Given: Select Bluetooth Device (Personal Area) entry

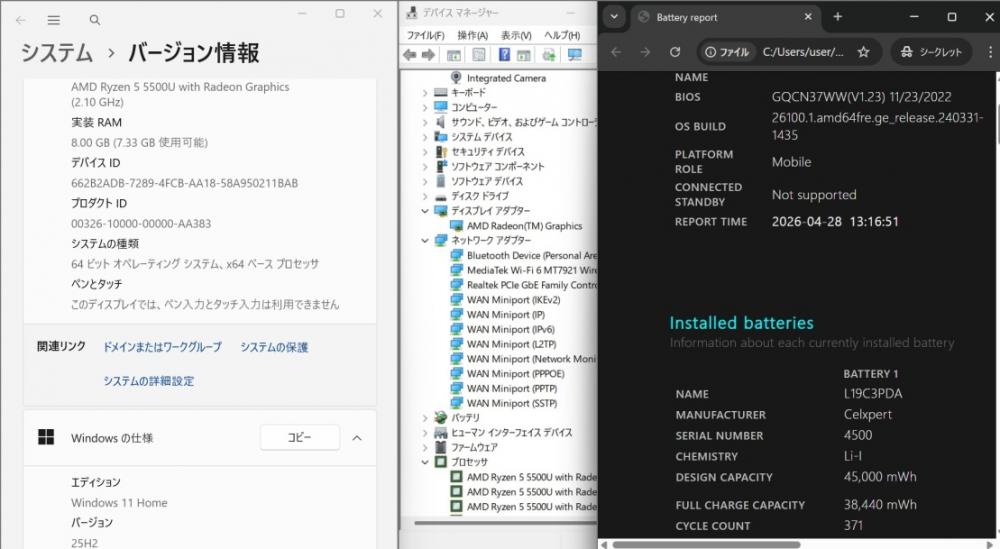Looking at the screenshot, I should click(x=532, y=255).
